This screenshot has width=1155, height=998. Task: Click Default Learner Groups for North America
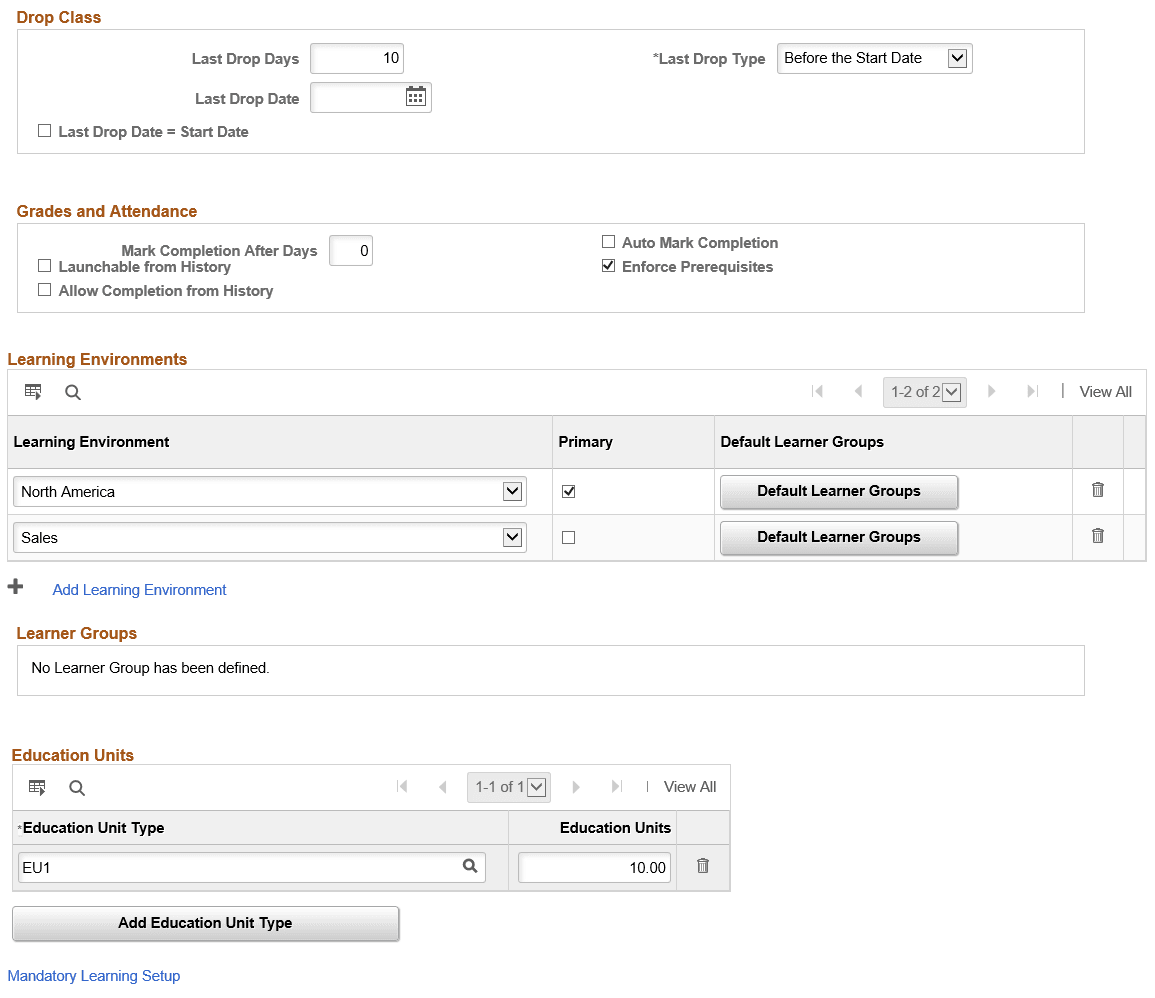838,491
